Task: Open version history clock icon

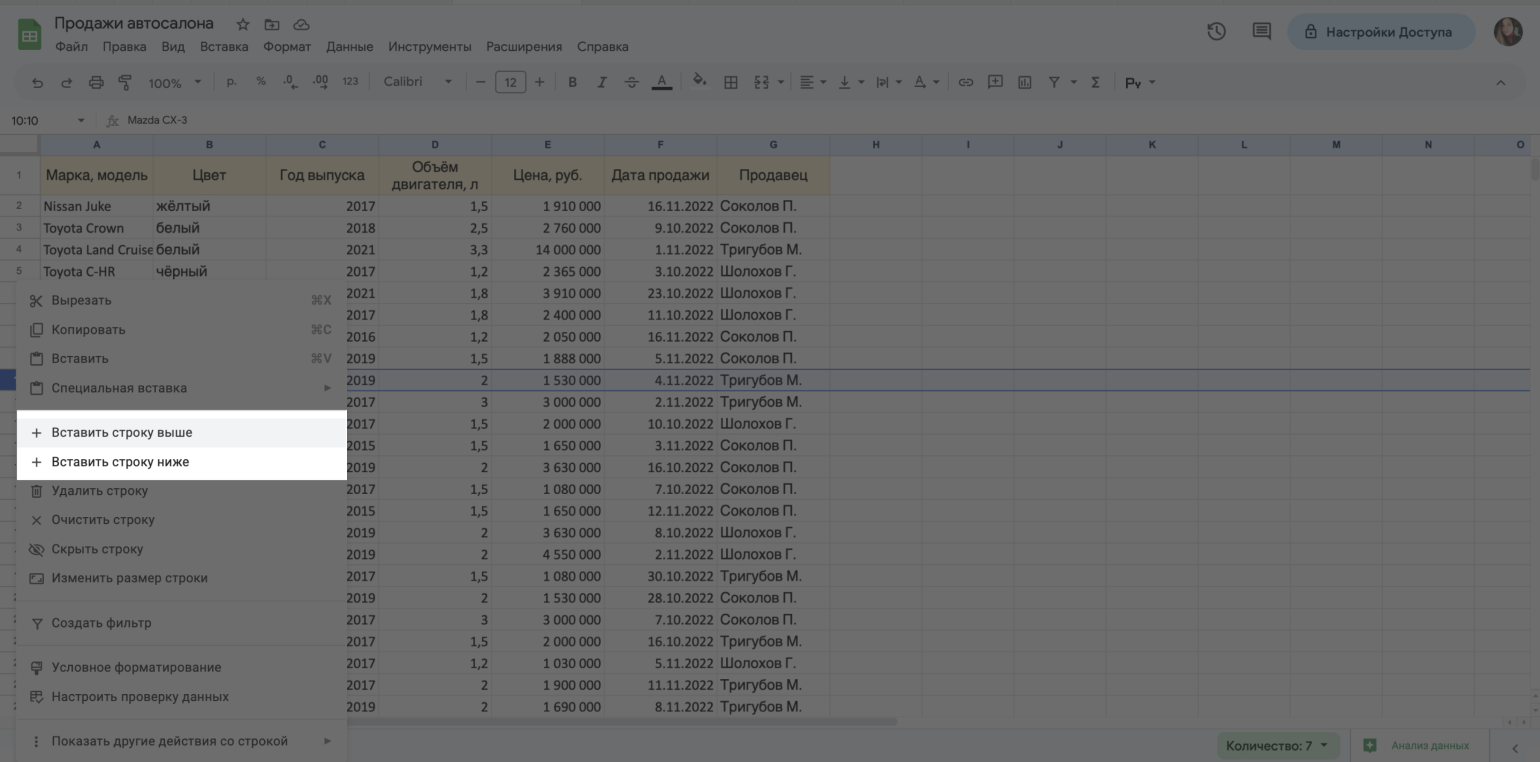Action: click(1216, 32)
